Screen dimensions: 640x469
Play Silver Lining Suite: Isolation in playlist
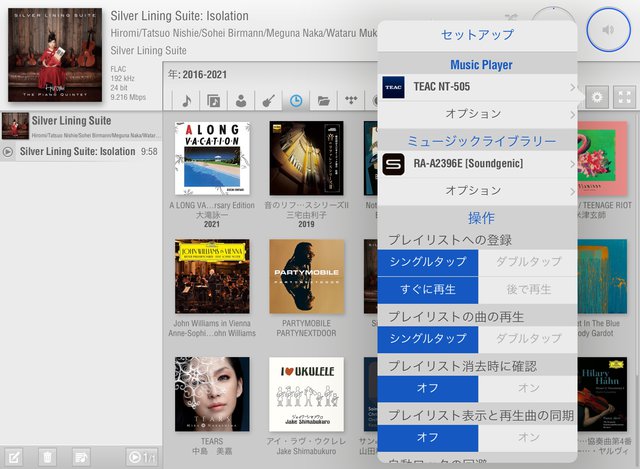80,152
